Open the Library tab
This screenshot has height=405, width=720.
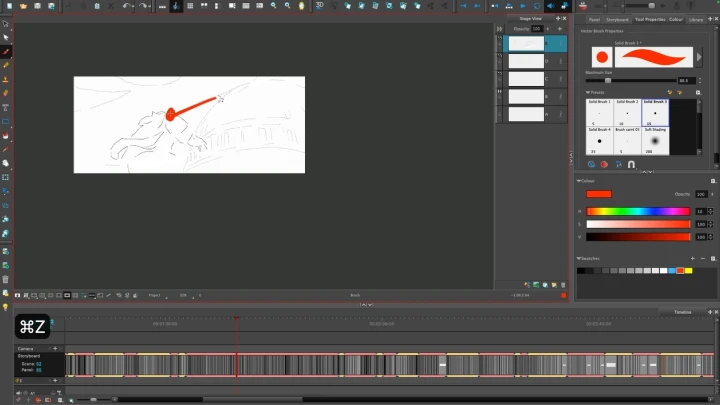pos(696,19)
